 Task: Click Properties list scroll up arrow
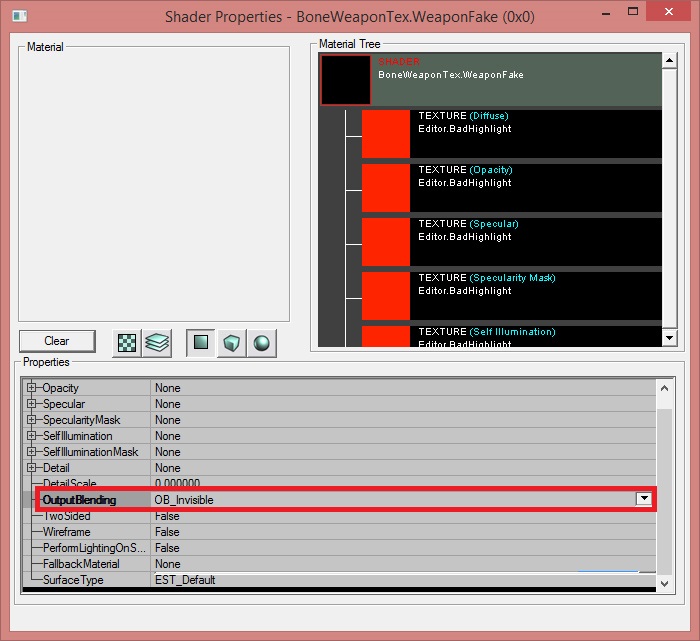(664, 388)
